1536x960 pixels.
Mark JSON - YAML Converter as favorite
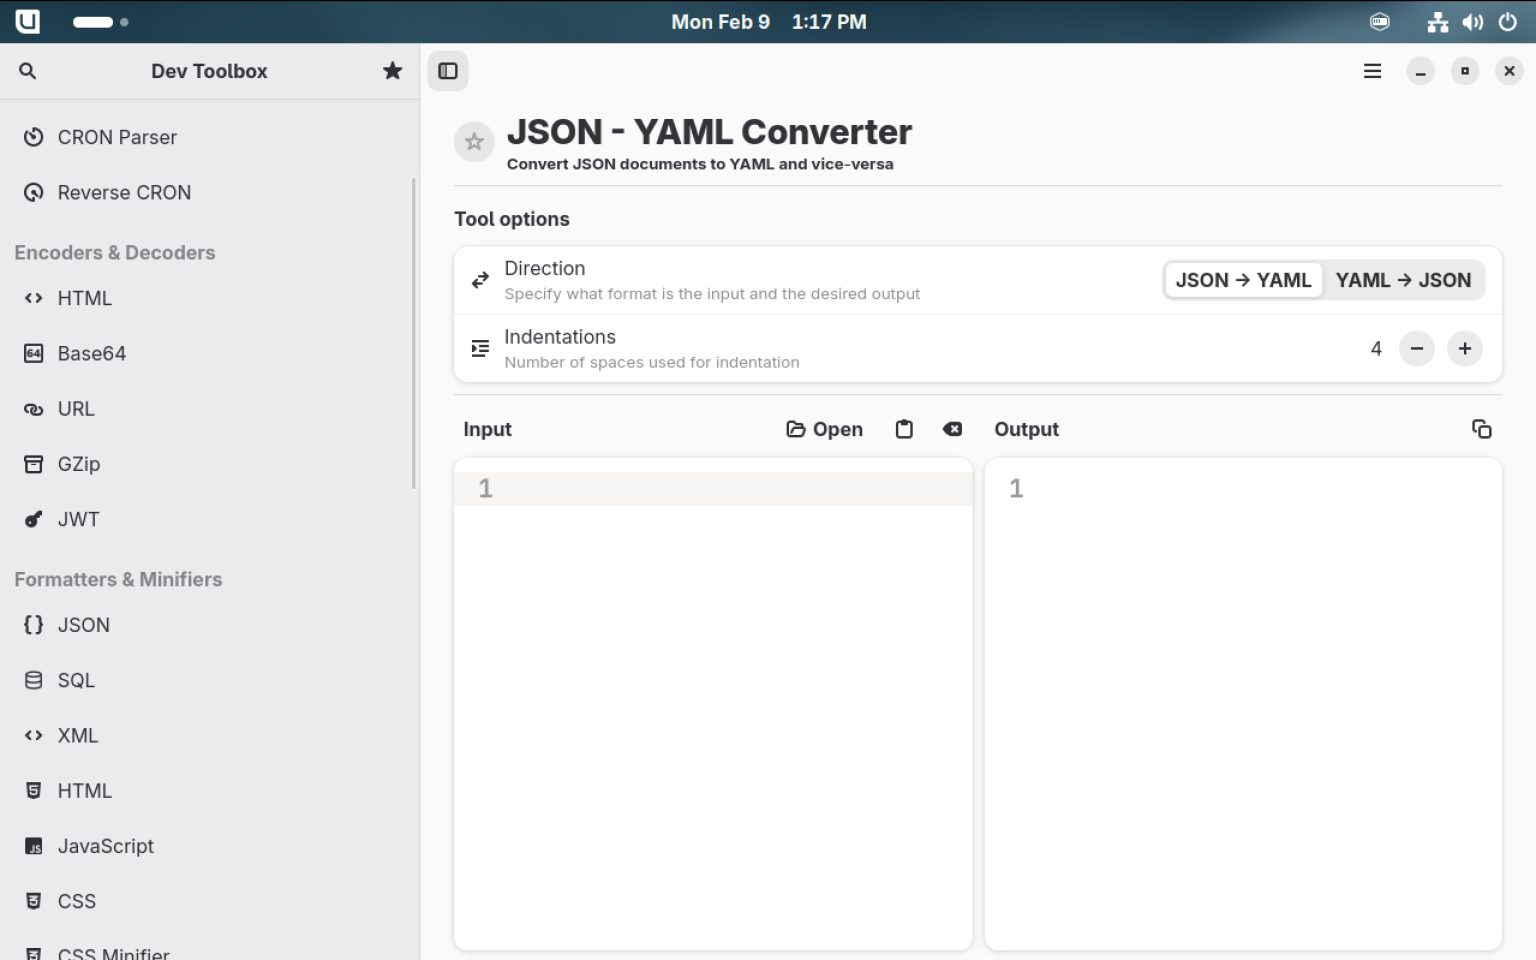[474, 142]
